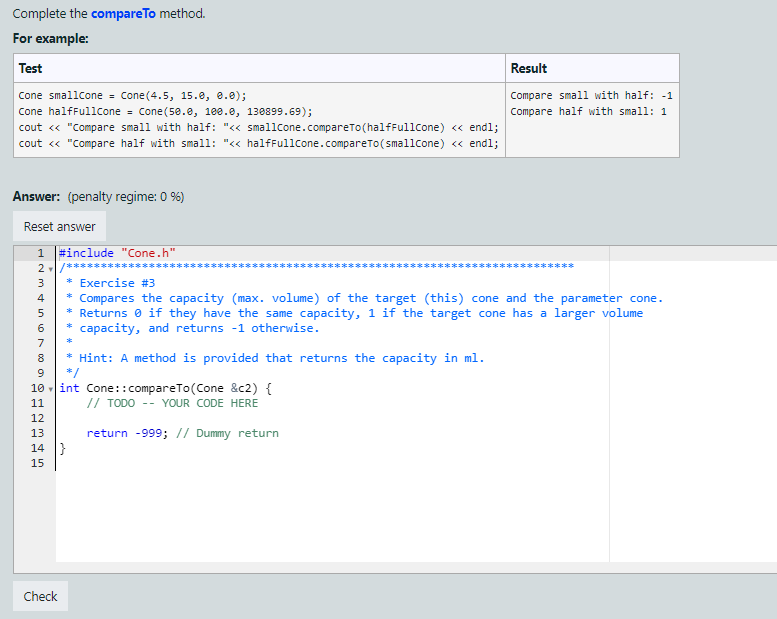Image resolution: width=777 pixels, height=619 pixels.
Task: Click the 'For example:' heading
Action: click(x=51, y=38)
